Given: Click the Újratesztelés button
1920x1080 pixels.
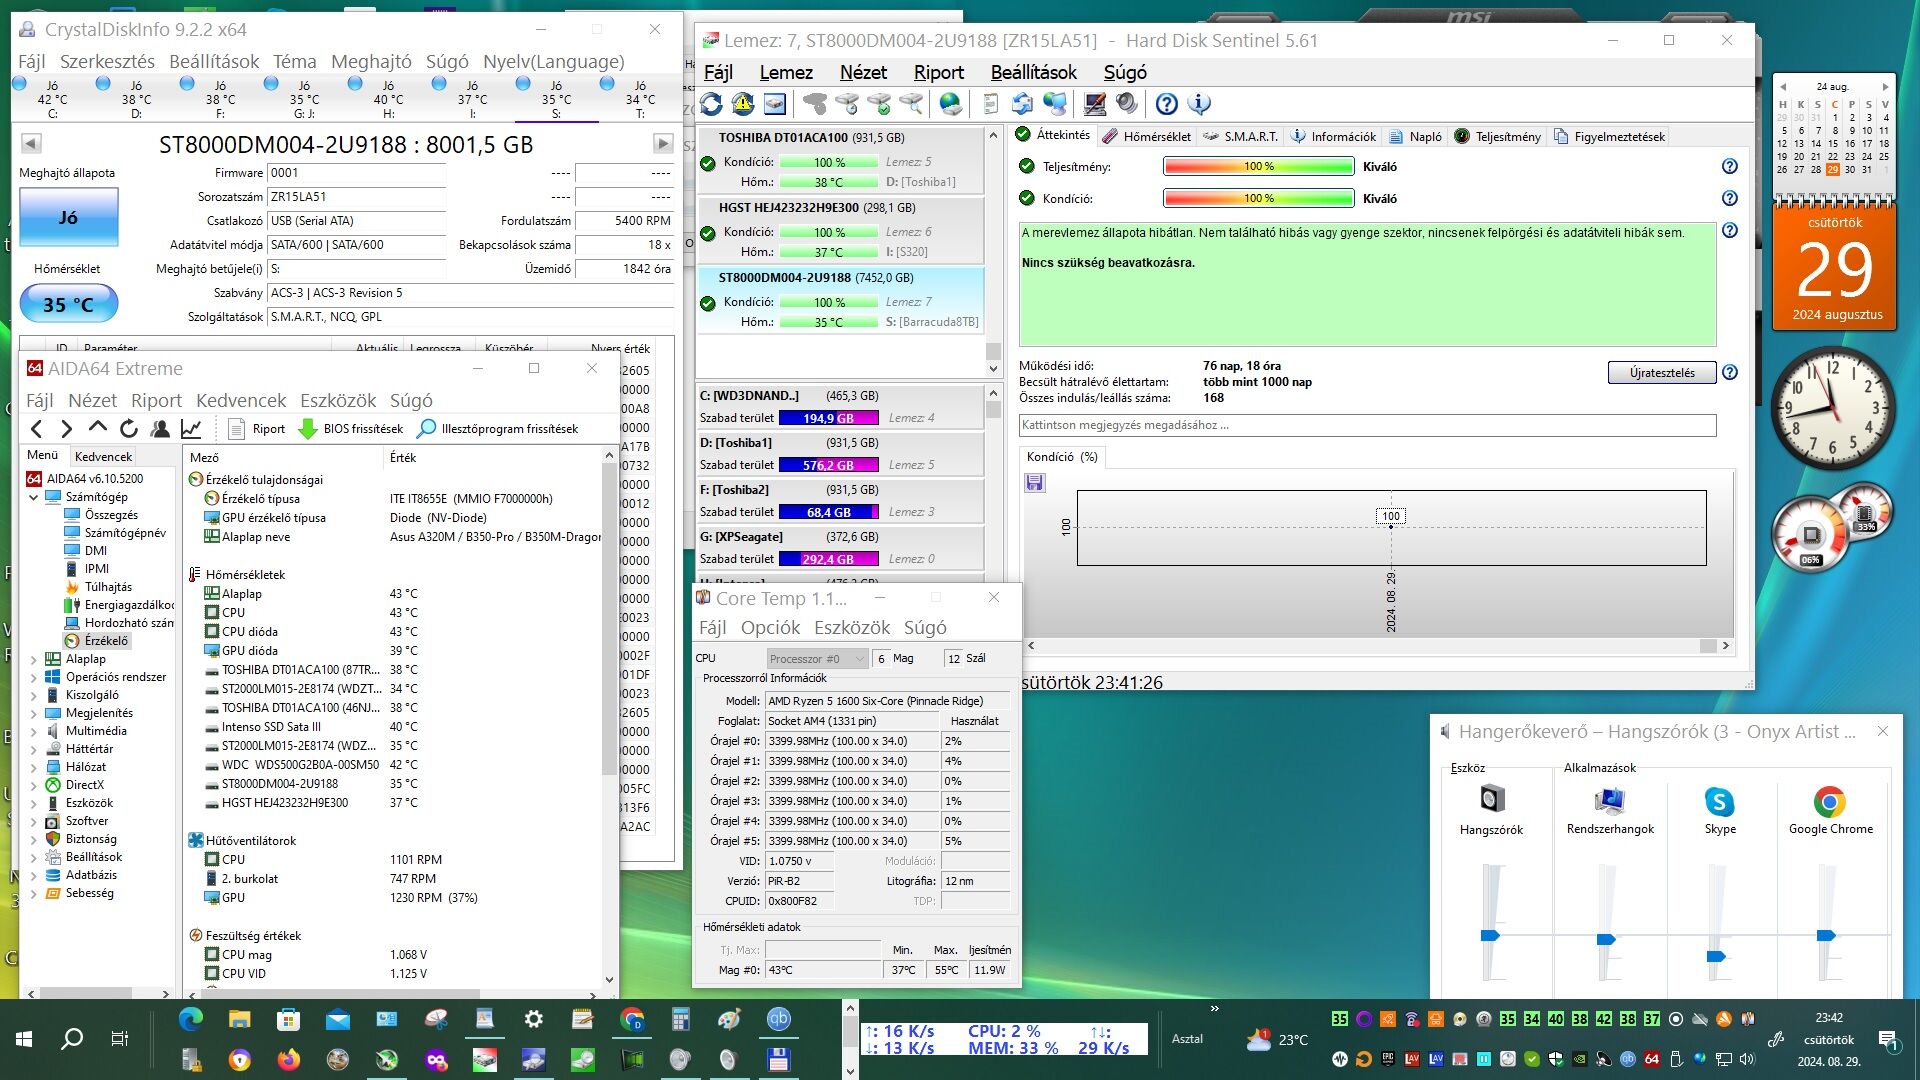Looking at the screenshot, I should (1662, 373).
